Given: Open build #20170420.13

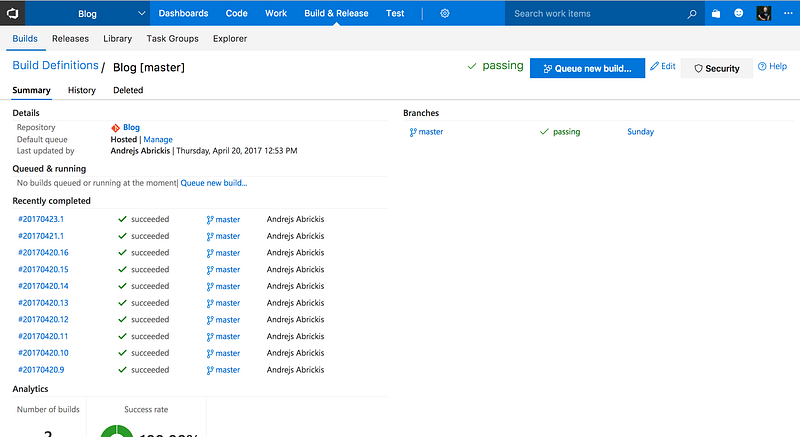Looking at the screenshot, I should [x=43, y=303].
